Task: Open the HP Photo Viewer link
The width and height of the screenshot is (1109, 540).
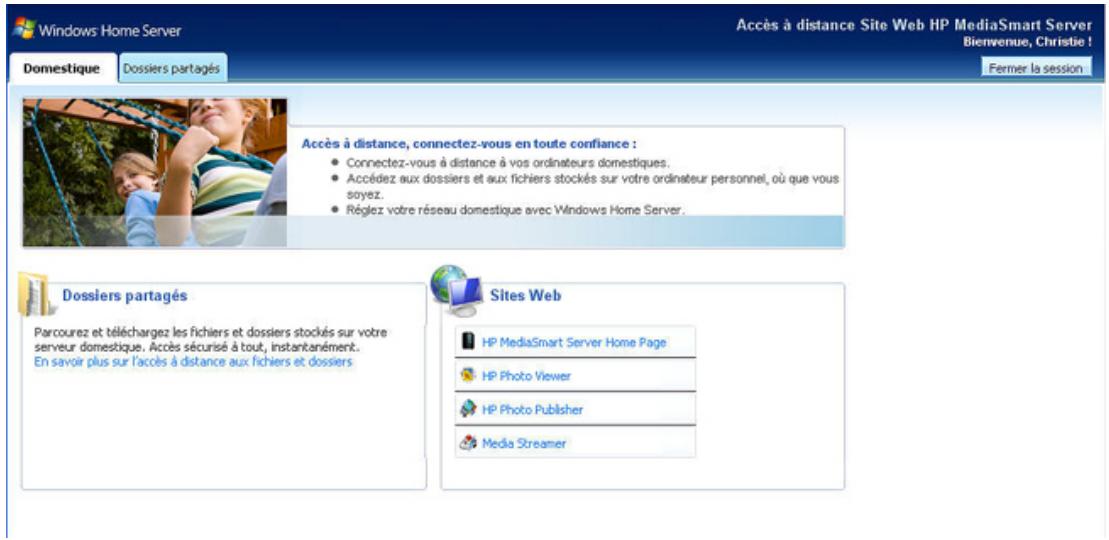Action: click(526, 377)
